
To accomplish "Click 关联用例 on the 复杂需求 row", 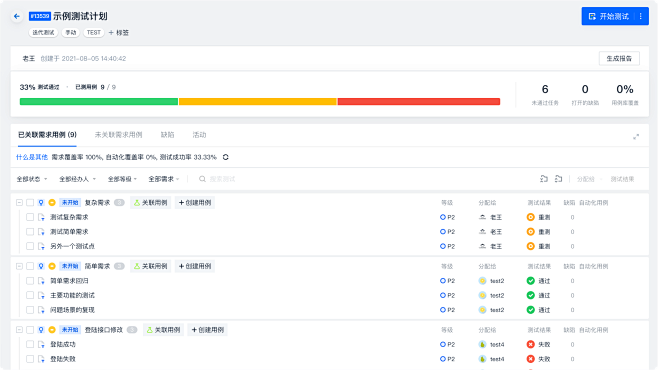I will click(150, 203).
